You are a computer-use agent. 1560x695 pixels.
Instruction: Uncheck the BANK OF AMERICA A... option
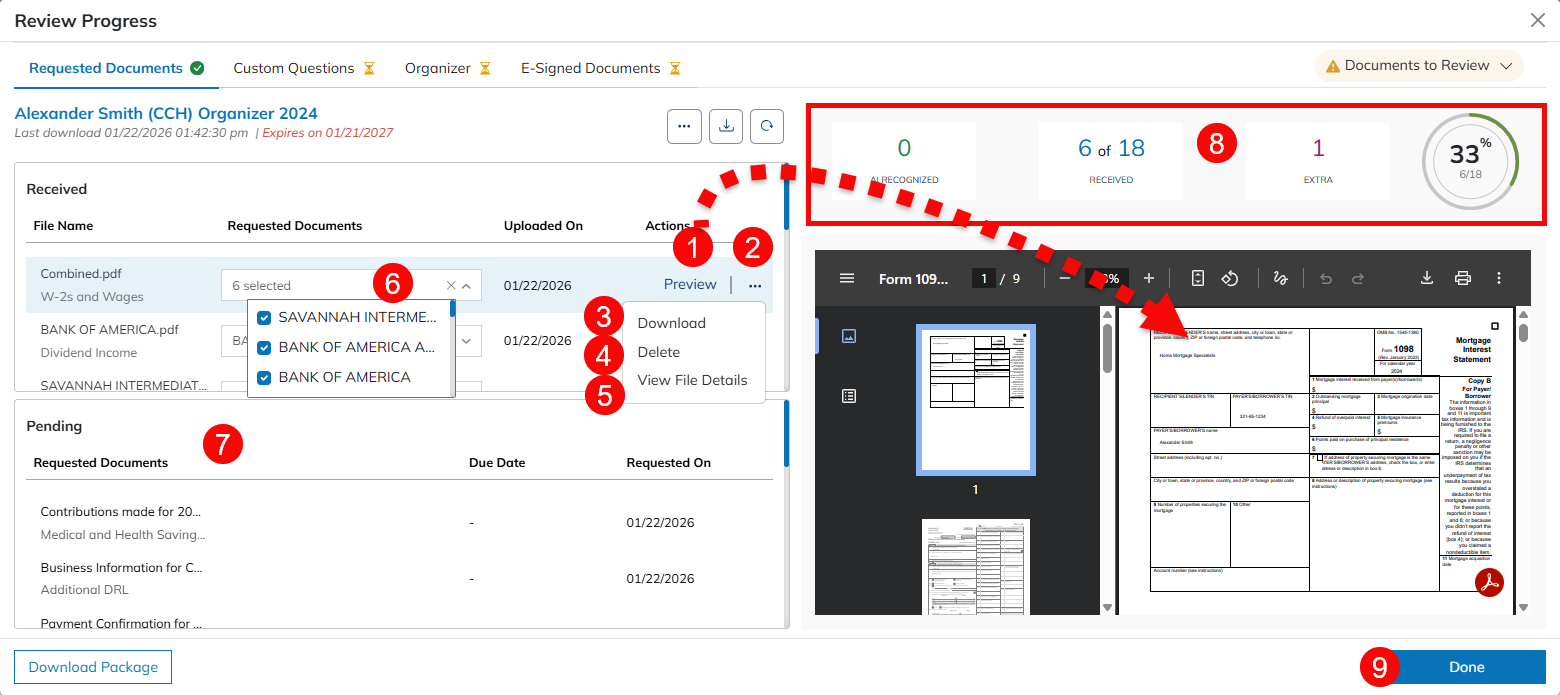click(x=264, y=348)
